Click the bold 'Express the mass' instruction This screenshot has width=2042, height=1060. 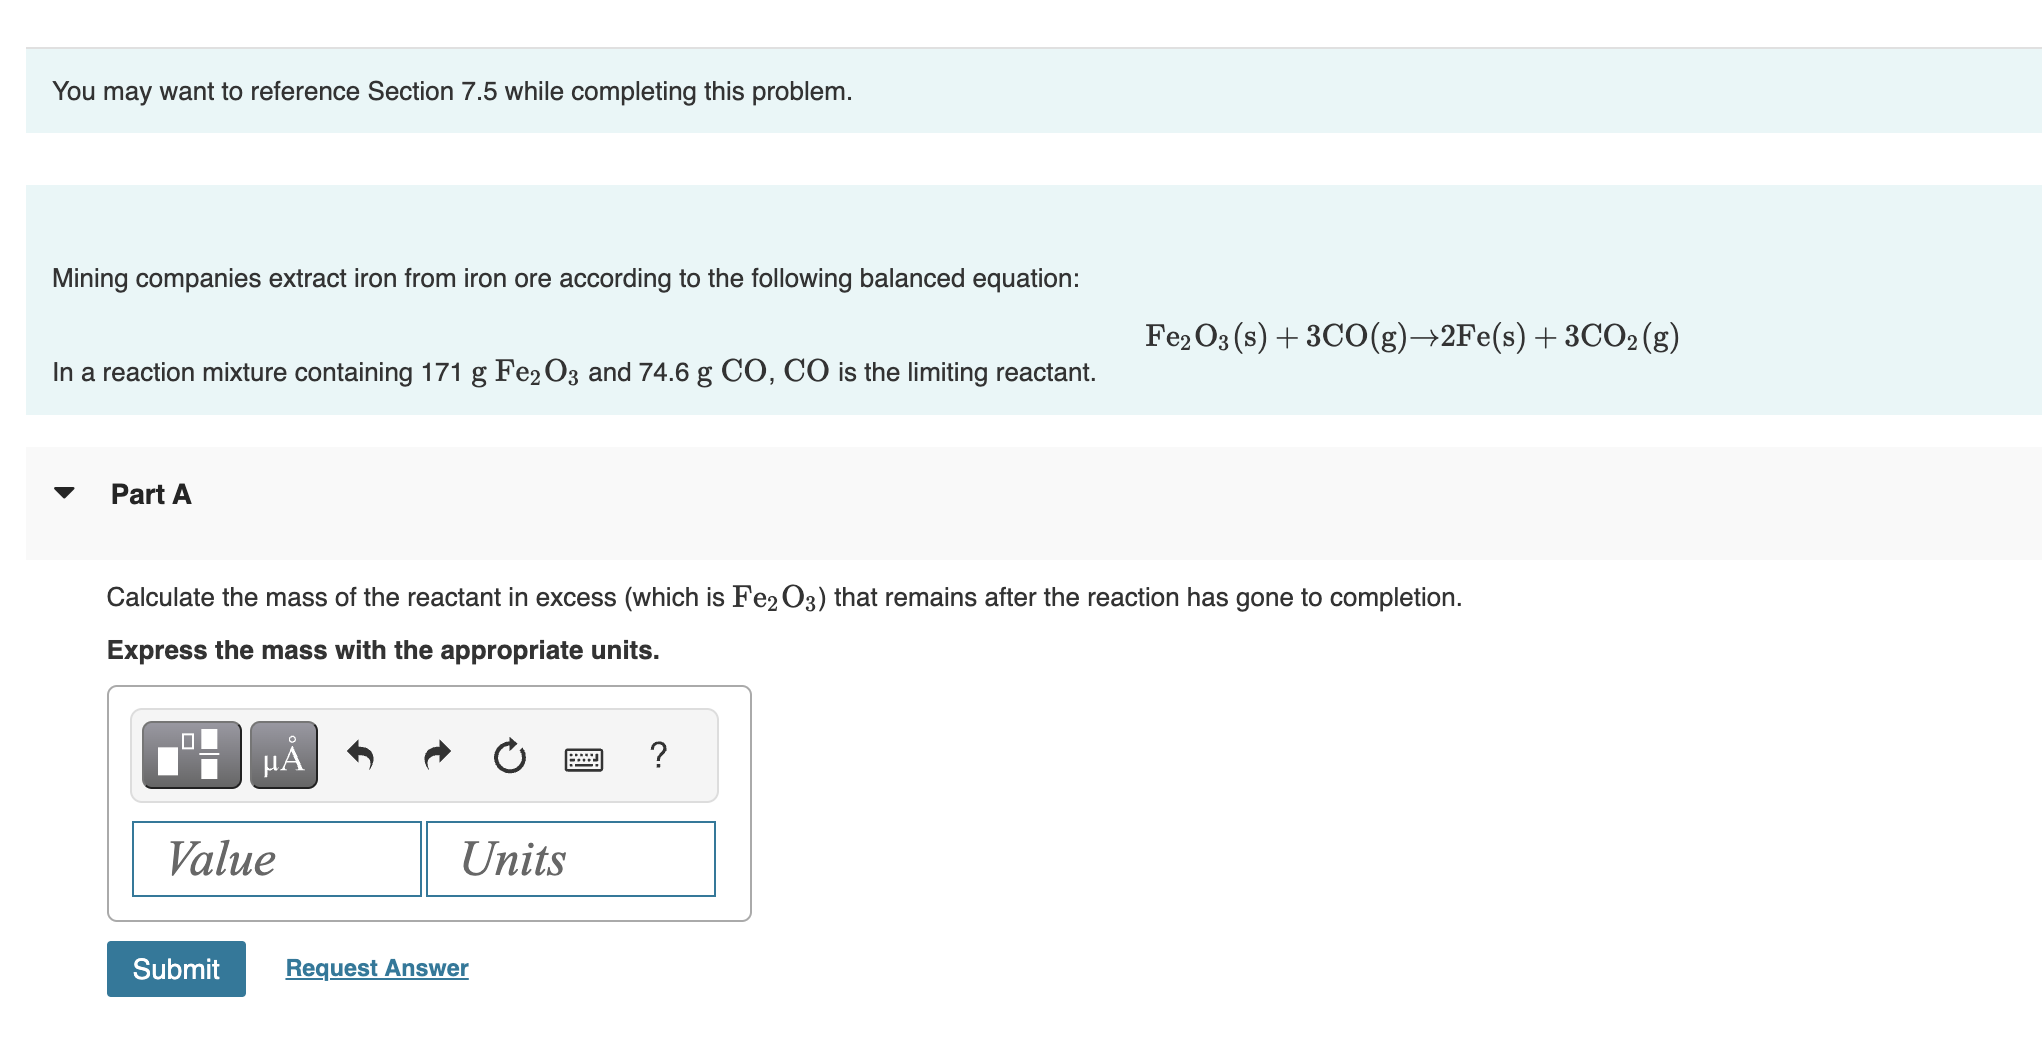pyautogui.click(x=383, y=650)
